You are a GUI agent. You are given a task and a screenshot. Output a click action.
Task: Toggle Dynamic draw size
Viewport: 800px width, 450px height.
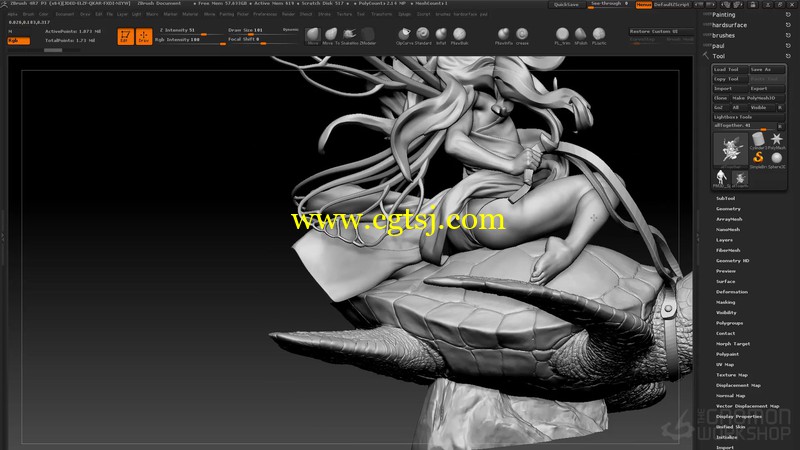(290, 30)
